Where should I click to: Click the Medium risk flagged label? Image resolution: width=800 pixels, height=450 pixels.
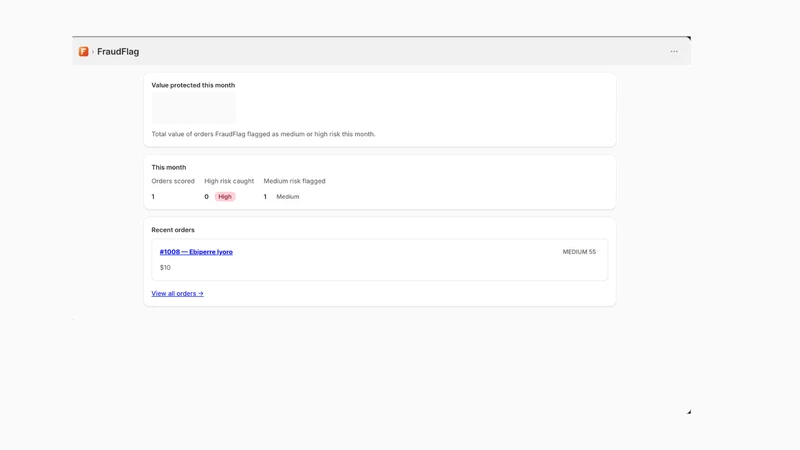(294, 181)
